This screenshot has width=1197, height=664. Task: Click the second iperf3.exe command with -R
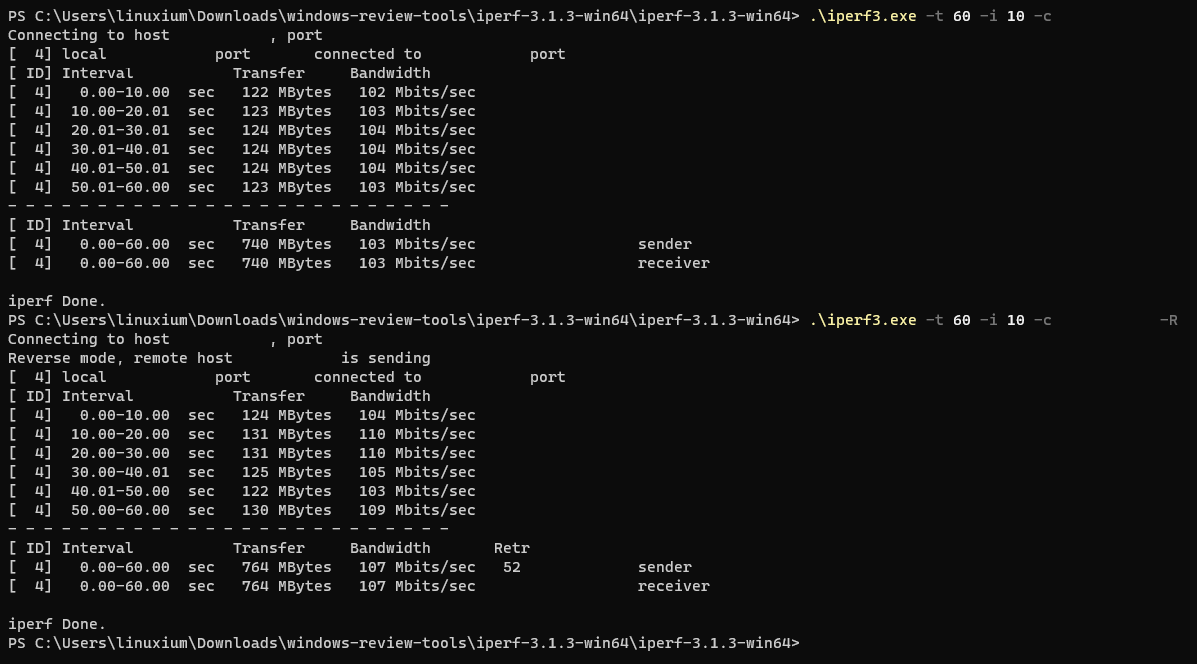coord(993,321)
